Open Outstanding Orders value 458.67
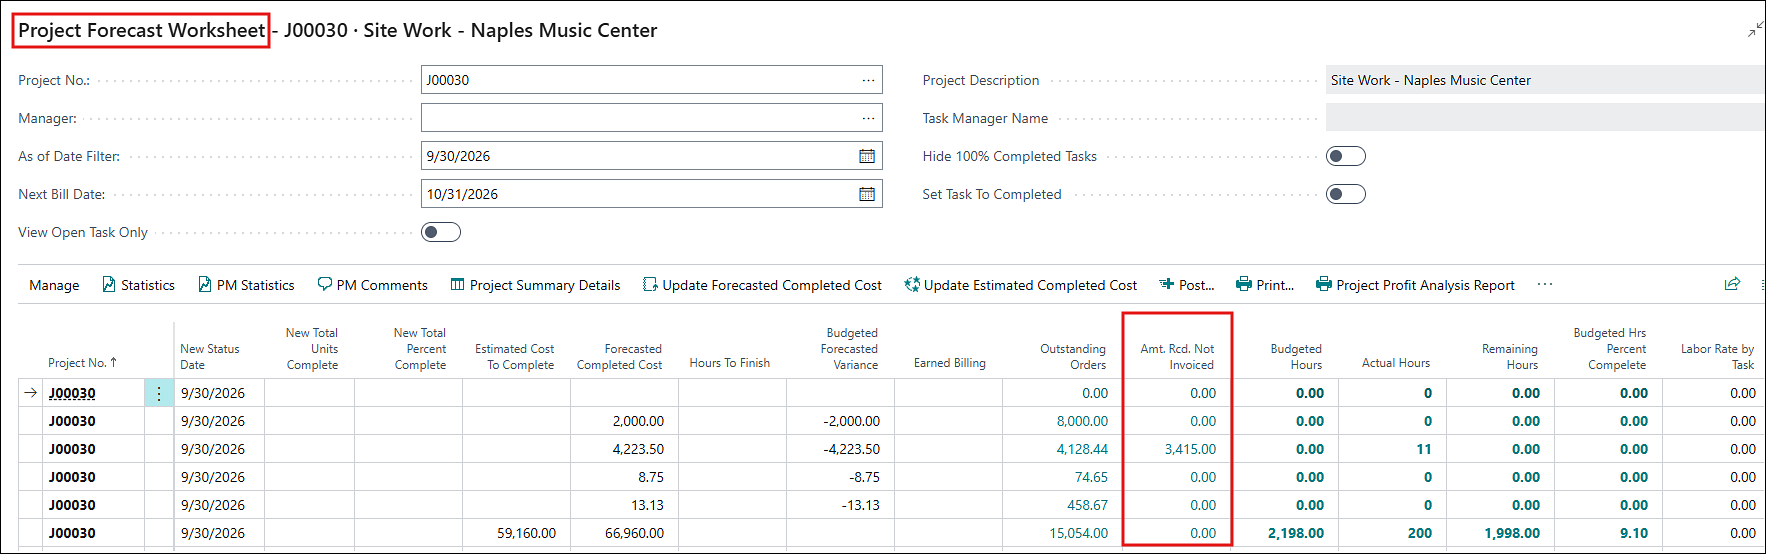Image resolution: width=1766 pixels, height=554 pixels. 1087,505
